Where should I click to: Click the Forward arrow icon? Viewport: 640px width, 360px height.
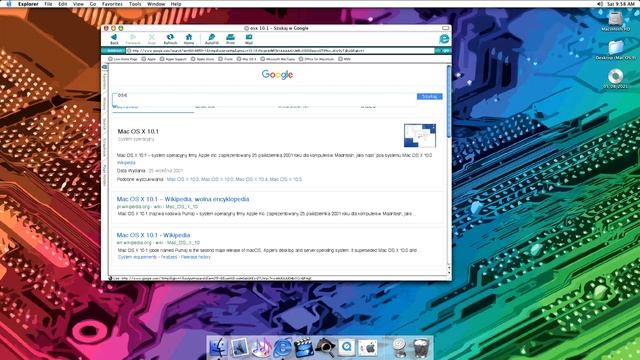(133, 39)
